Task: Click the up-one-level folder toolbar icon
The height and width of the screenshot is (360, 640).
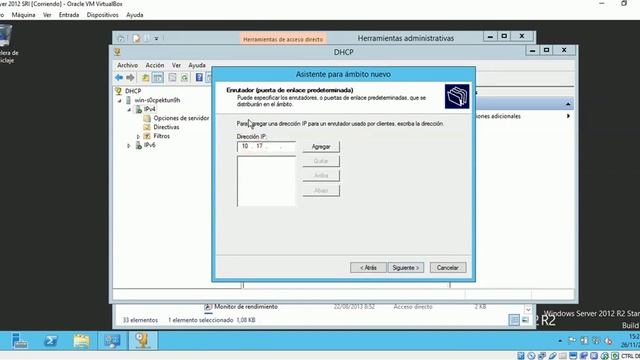Action: (145, 78)
